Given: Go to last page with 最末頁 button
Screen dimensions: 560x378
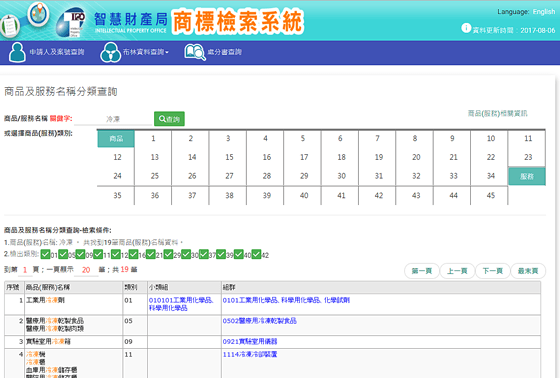Looking at the screenshot, I should (x=528, y=271).
